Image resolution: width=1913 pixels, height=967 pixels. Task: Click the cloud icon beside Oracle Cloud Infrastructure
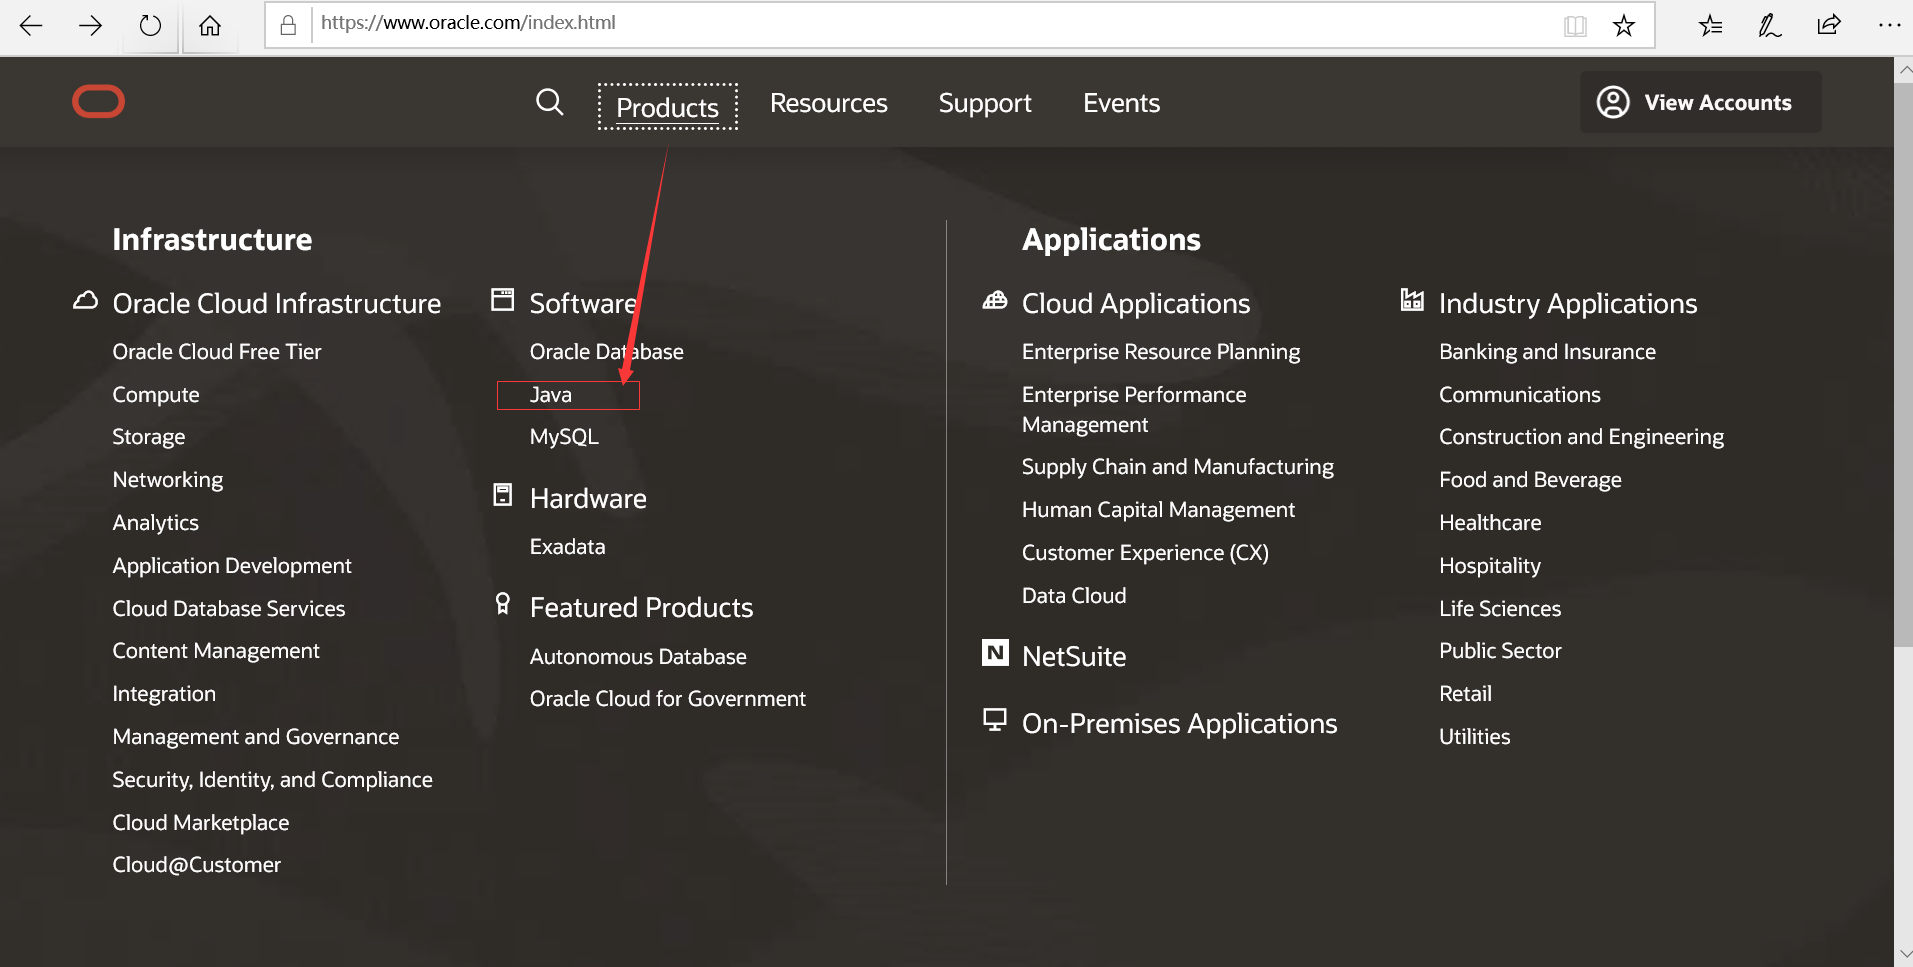coord(86,300)
